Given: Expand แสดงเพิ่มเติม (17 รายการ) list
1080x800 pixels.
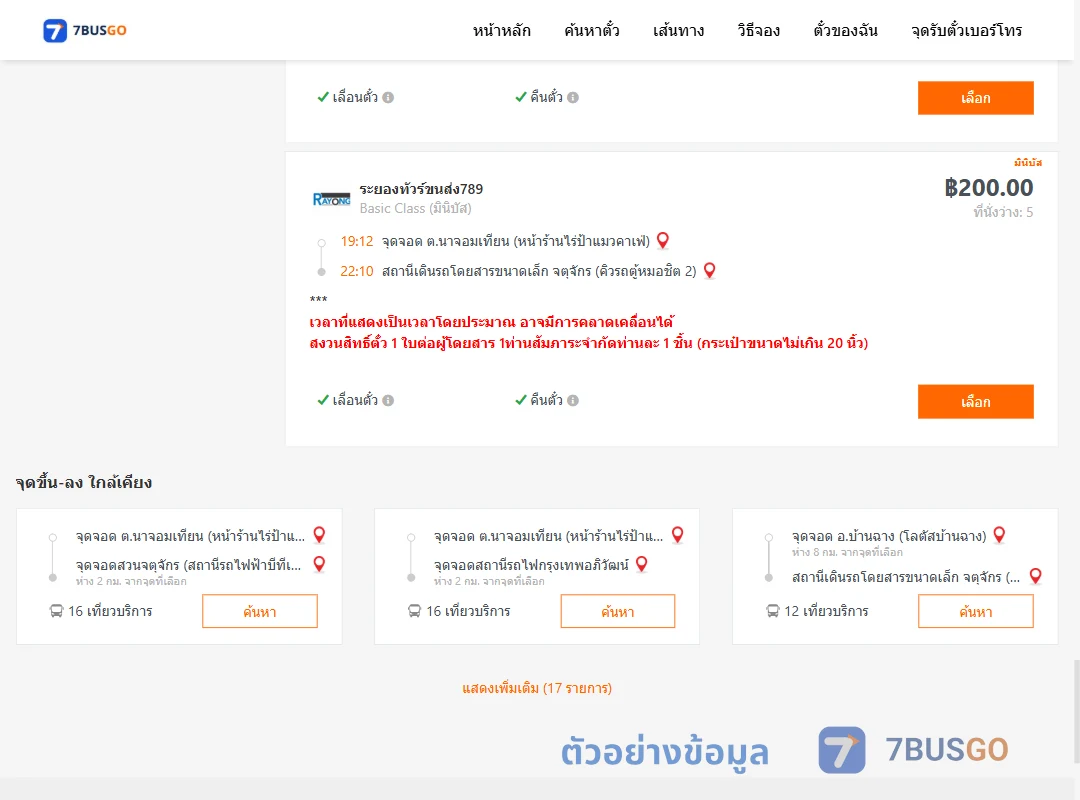Looking at the screenshot, I should coord(537,688).
